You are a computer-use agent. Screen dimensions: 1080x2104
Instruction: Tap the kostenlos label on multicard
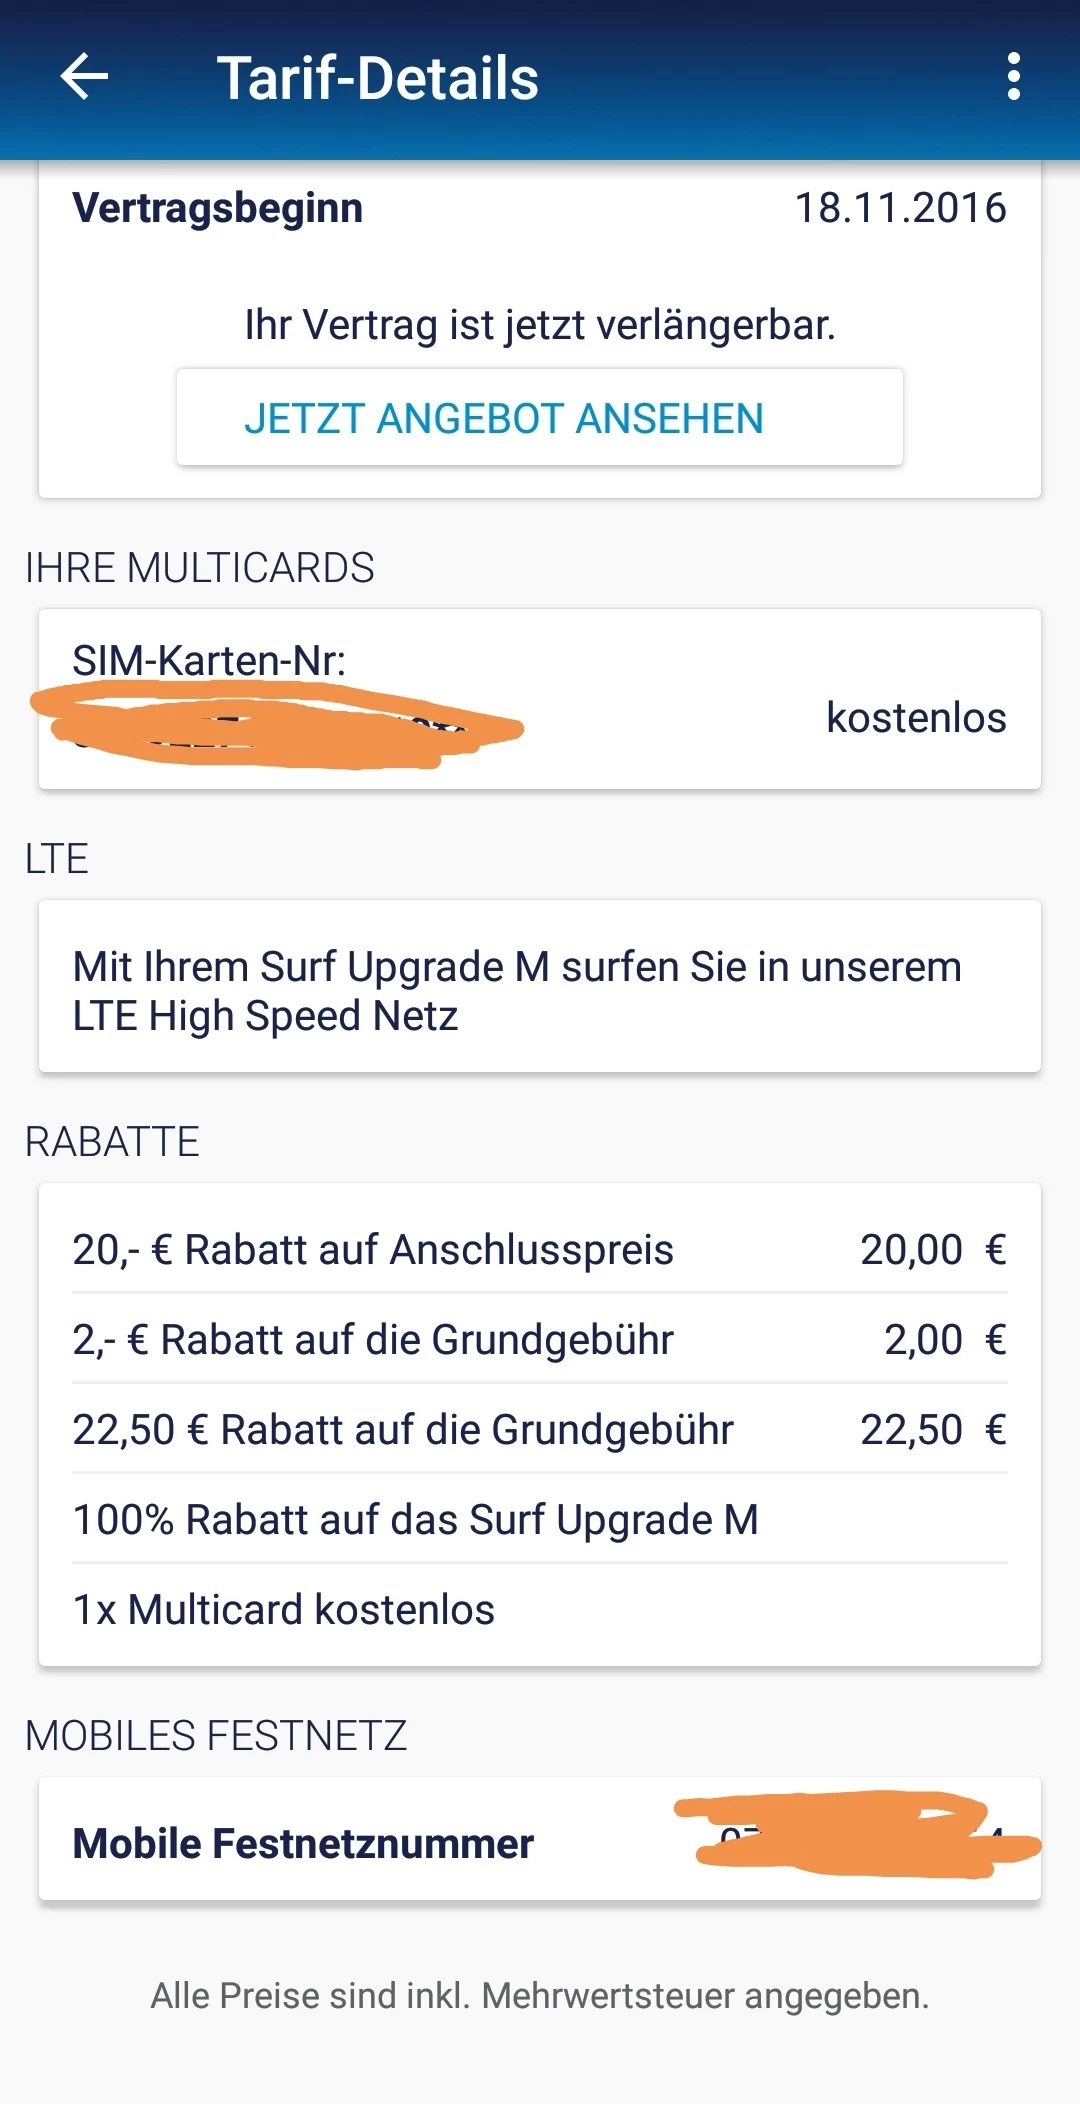click(915, 718)
